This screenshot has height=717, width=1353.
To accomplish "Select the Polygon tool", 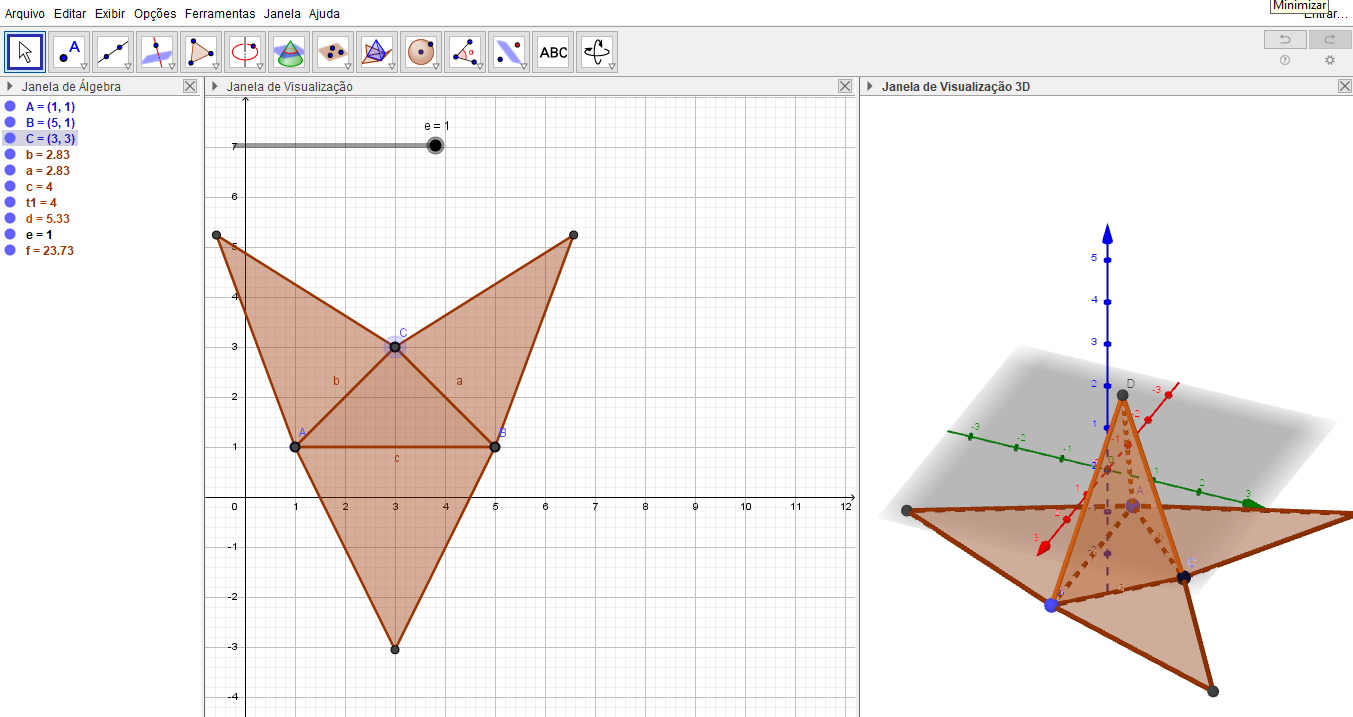I will pos(201,51).
